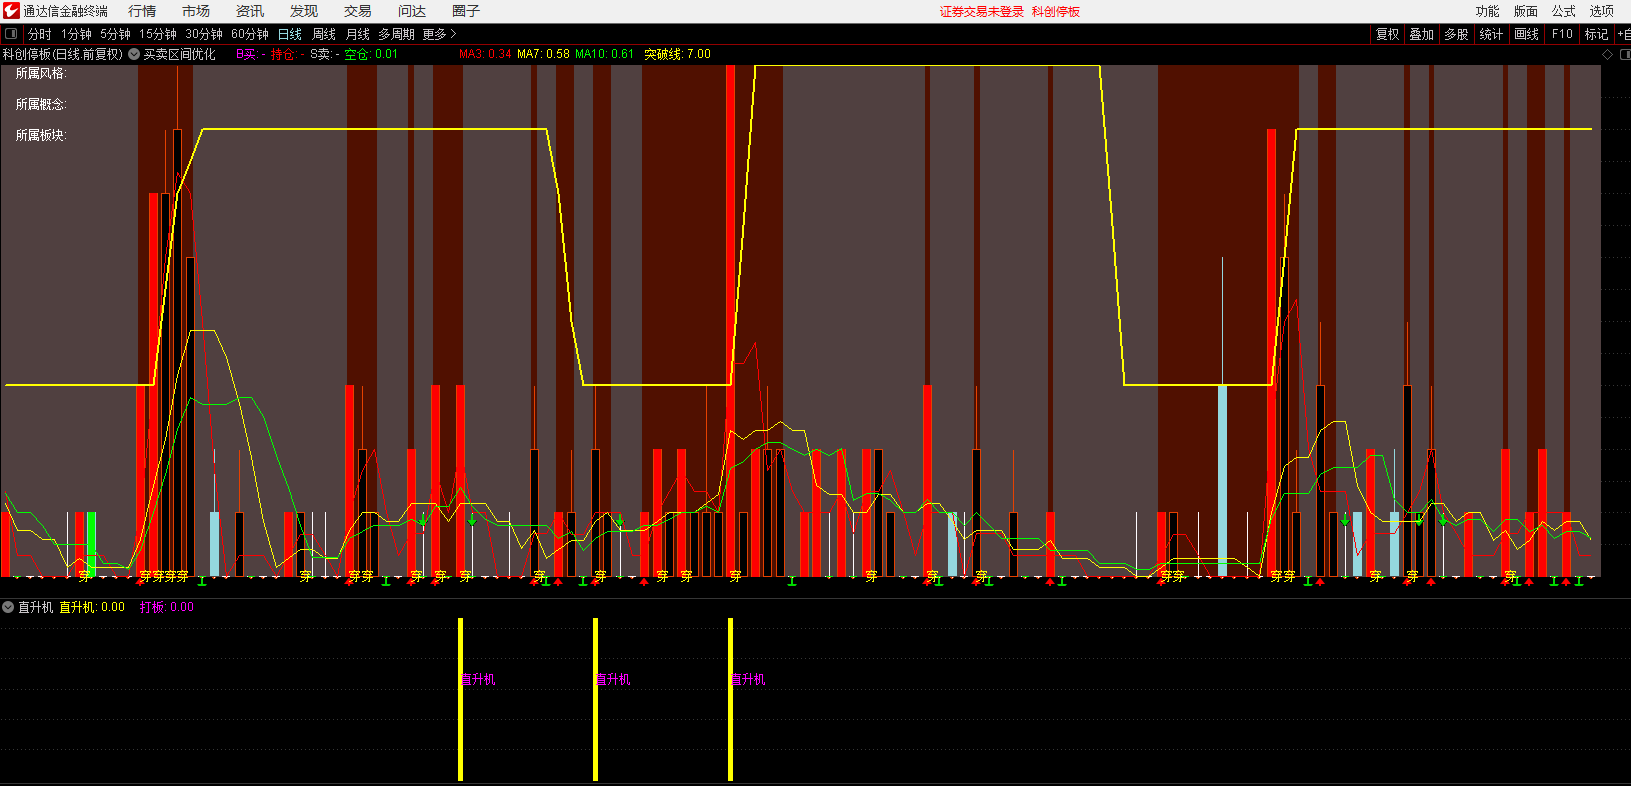Open the 资讯 menu
Image resolution: width=1631 pixels, height=786 pixels.
pyautogui.click(x=250, y=11)
